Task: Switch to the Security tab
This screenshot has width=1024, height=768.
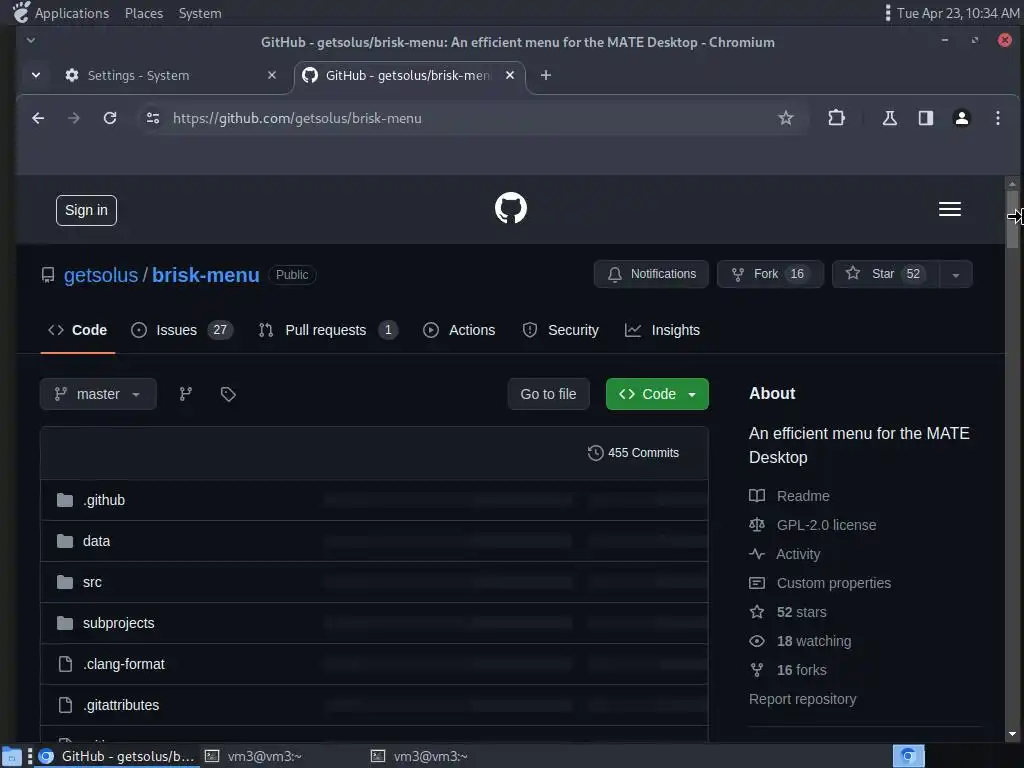Action: coord(560,330)
